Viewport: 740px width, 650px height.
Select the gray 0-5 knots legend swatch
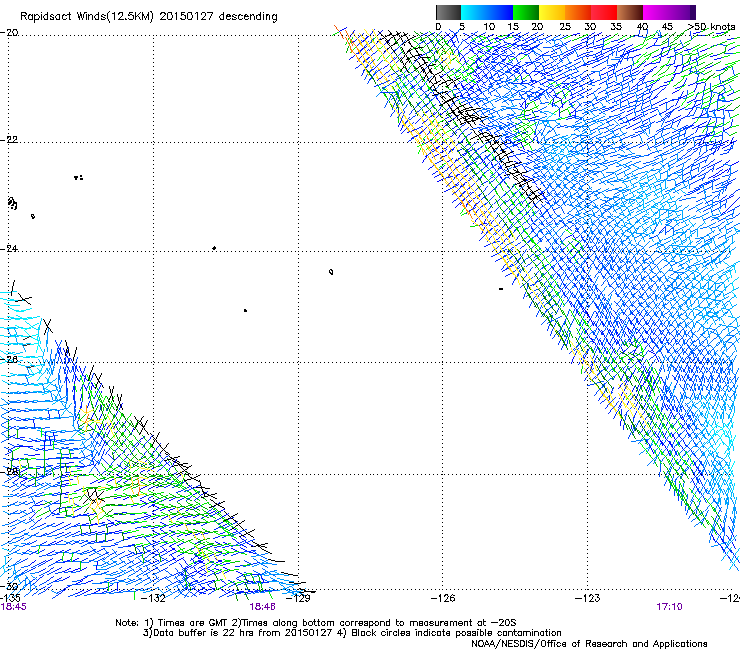[x=448, y=12]
